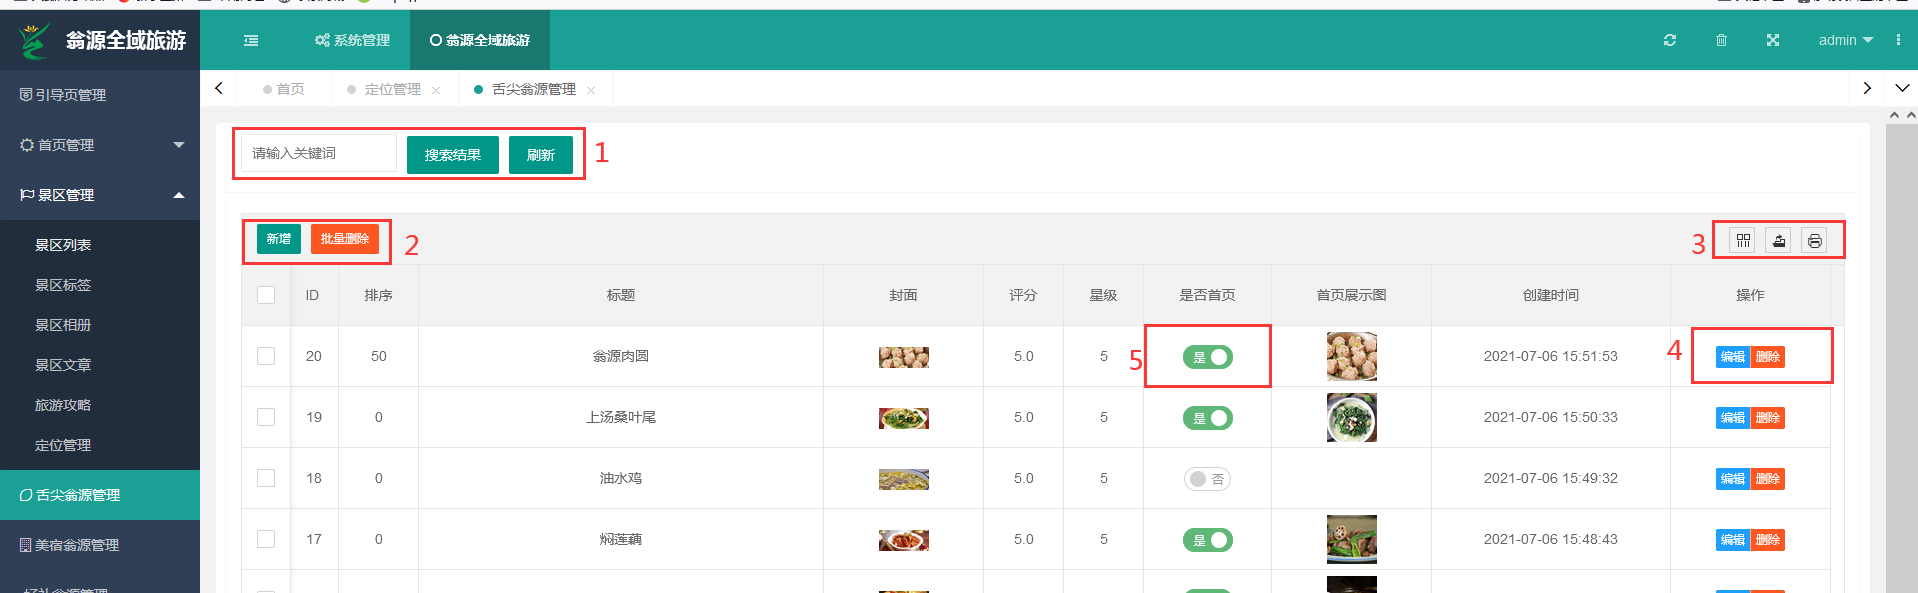Click the 创建时间 column header
Screen dimensions: 1918x593
(x=1551, y=295)
